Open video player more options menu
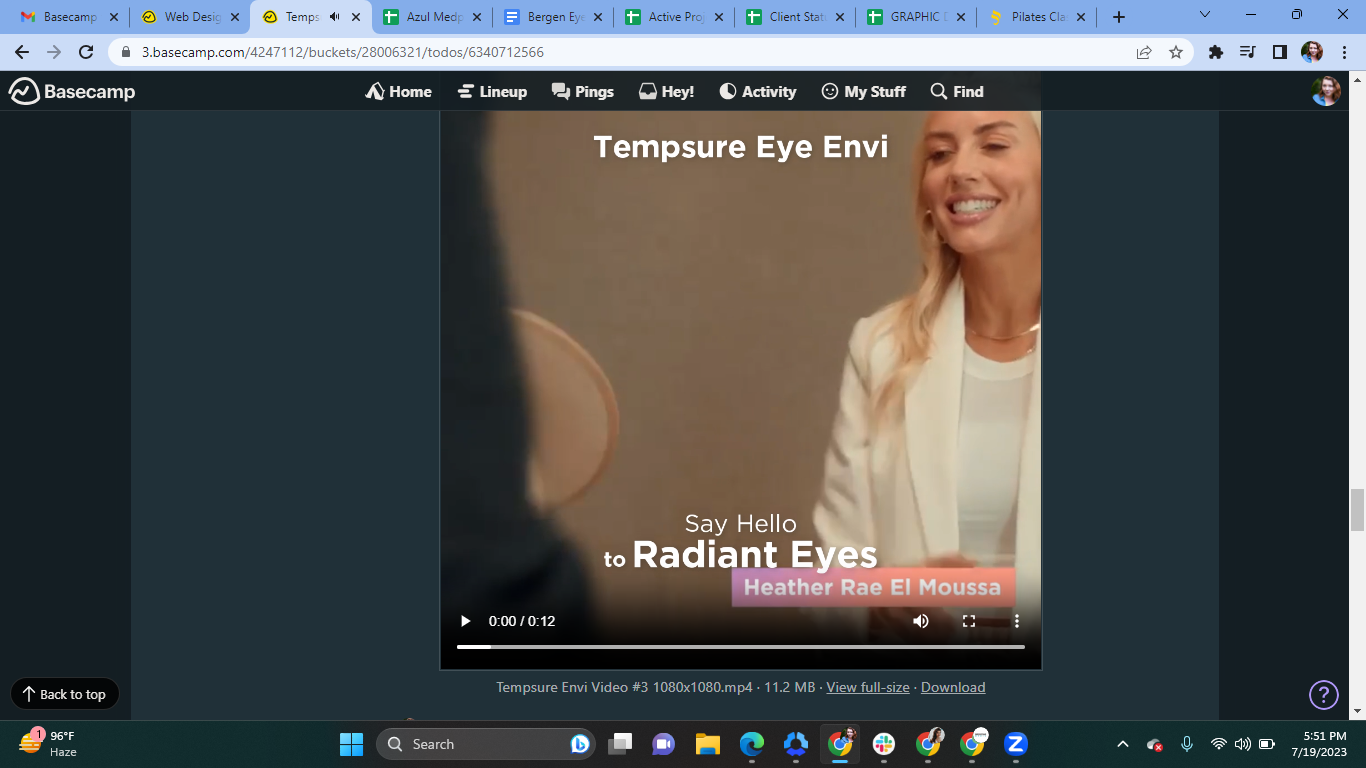 (x=1016, y=621)
